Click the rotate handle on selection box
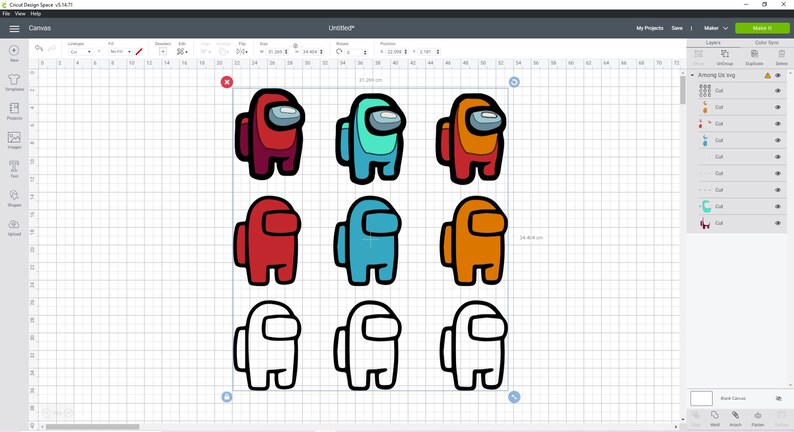The image size is (794, 432). pyautogui.click(x=514, y=82)
